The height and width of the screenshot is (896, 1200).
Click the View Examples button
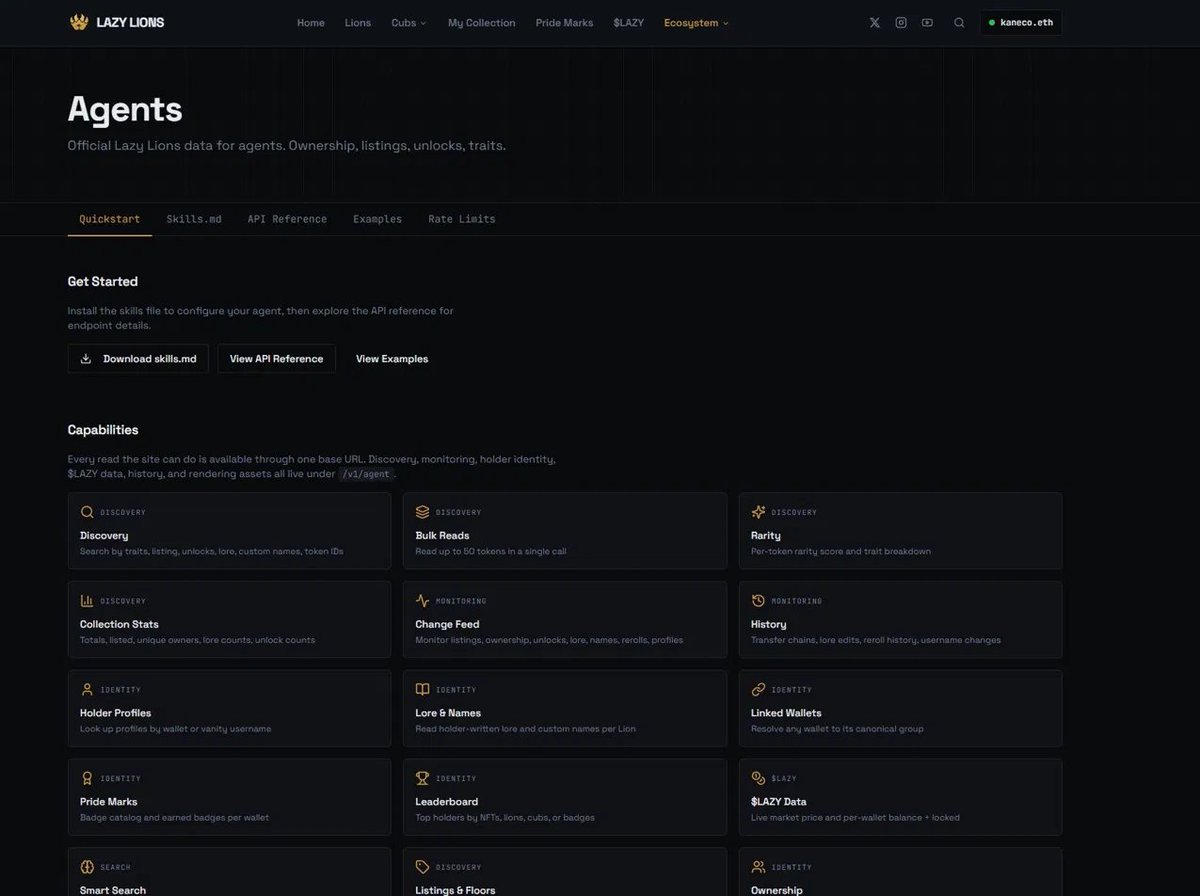click(x=392, y=359)
